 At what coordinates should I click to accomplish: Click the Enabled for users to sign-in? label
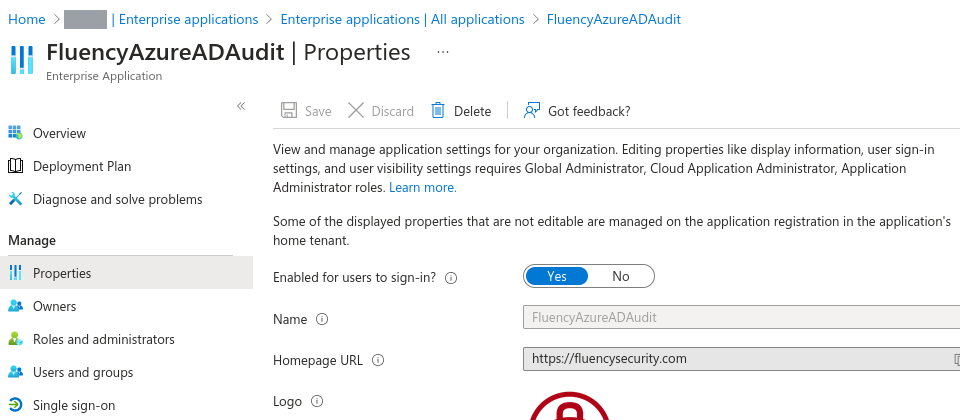tap(354, 277)
